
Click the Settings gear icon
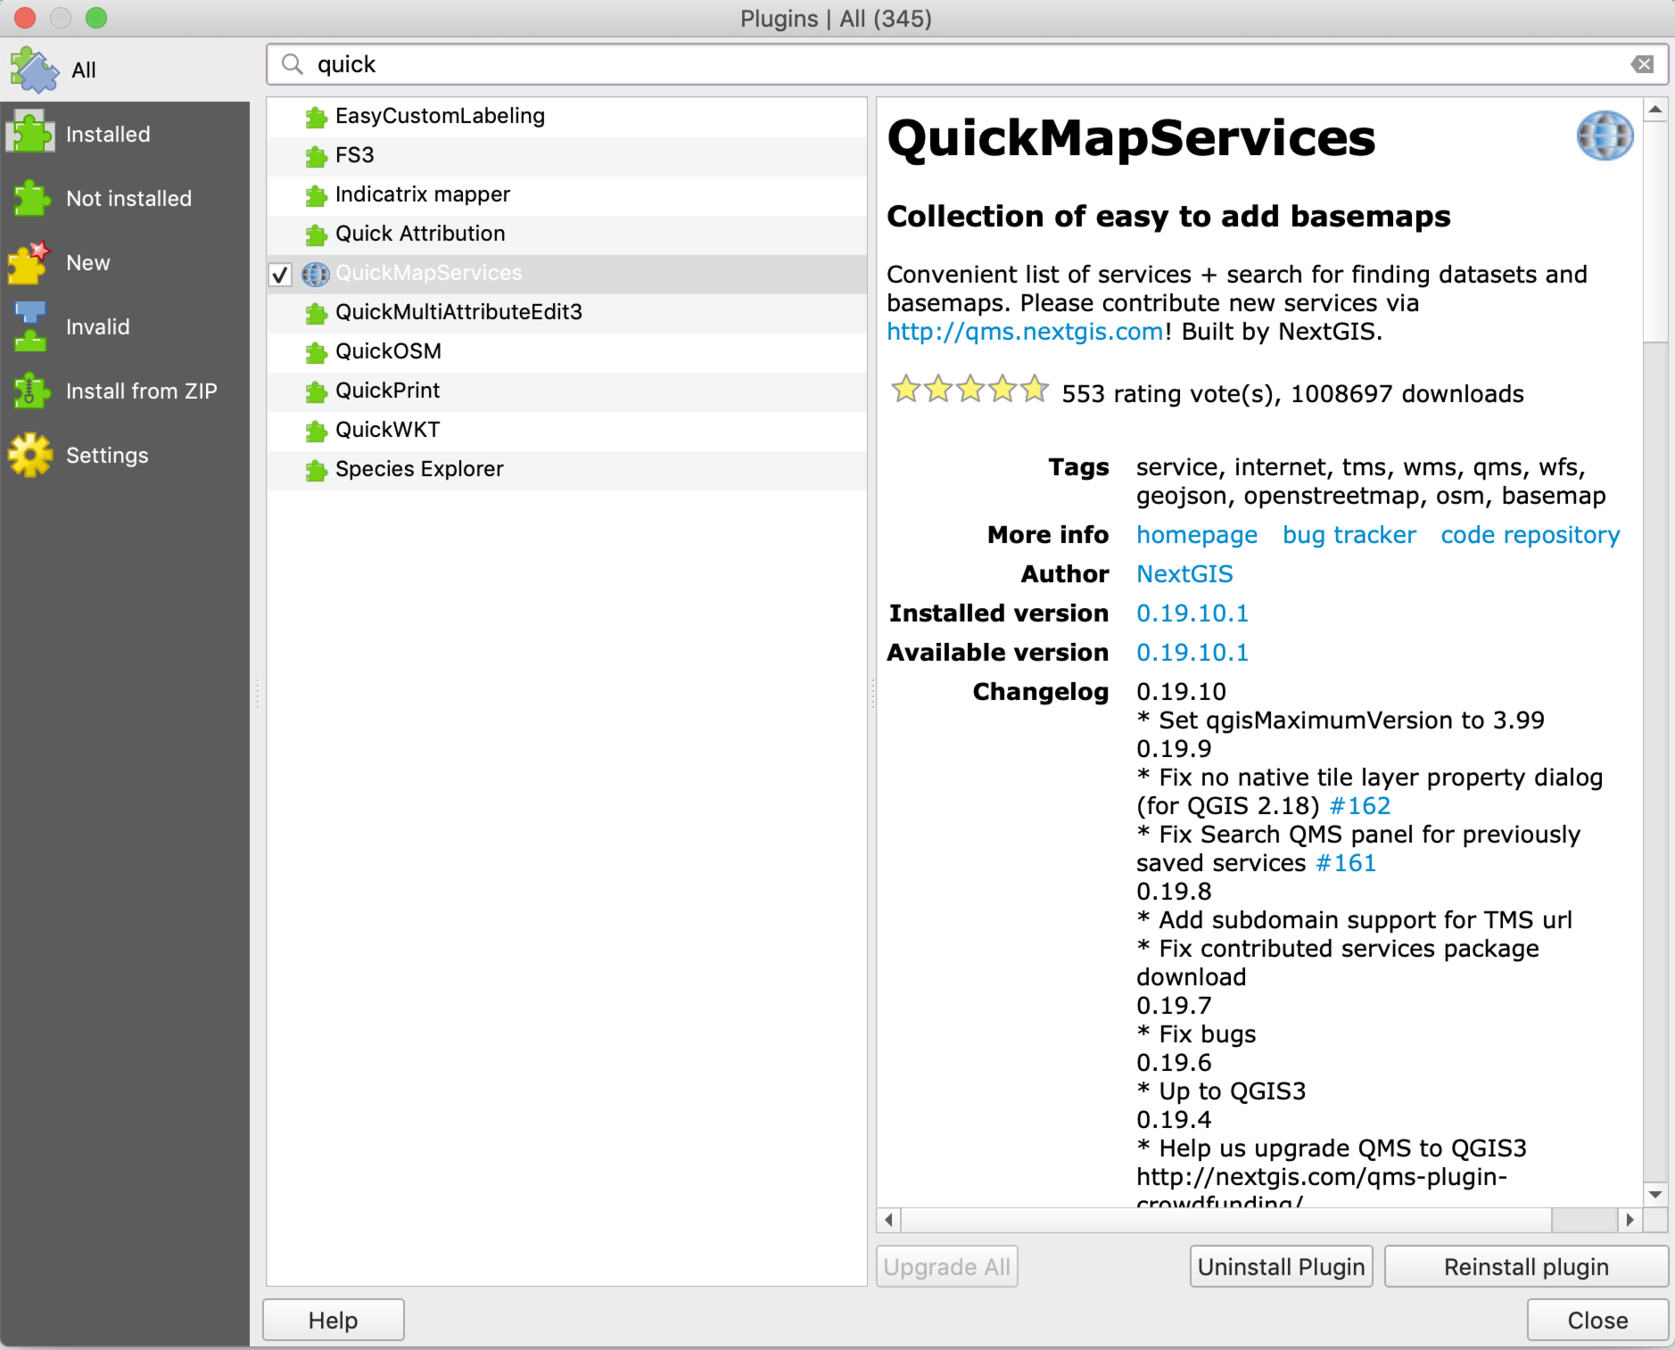[x=31, y=455]
